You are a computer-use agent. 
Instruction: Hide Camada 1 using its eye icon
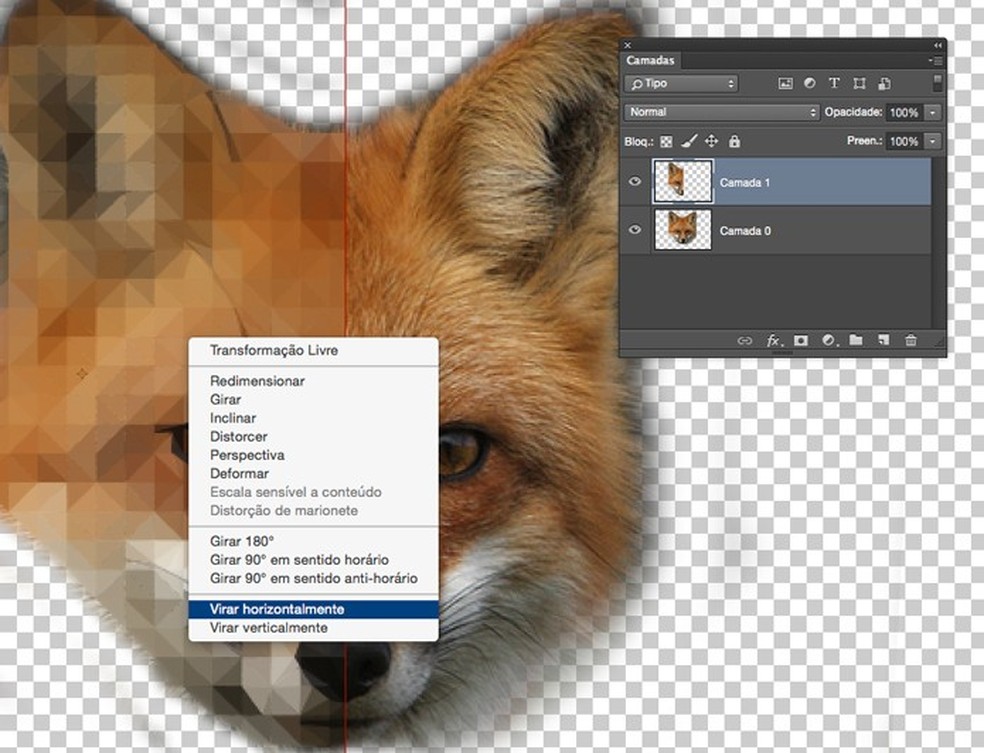click(635, 182)
